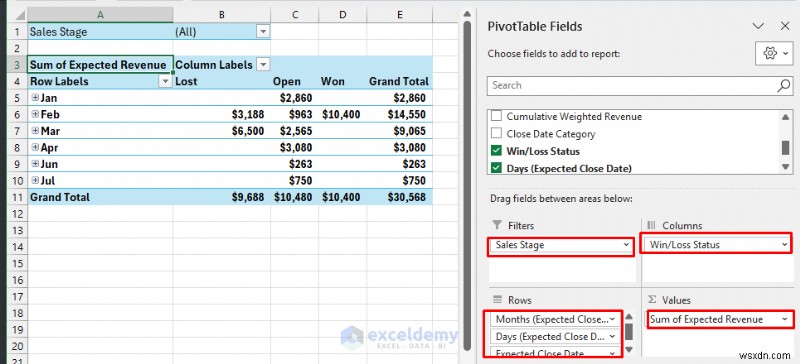The height and width of the screenshot is (364, 800).
Task: Select the $3,188 Feb Lost cell
Action: click(x=221, y=114)
